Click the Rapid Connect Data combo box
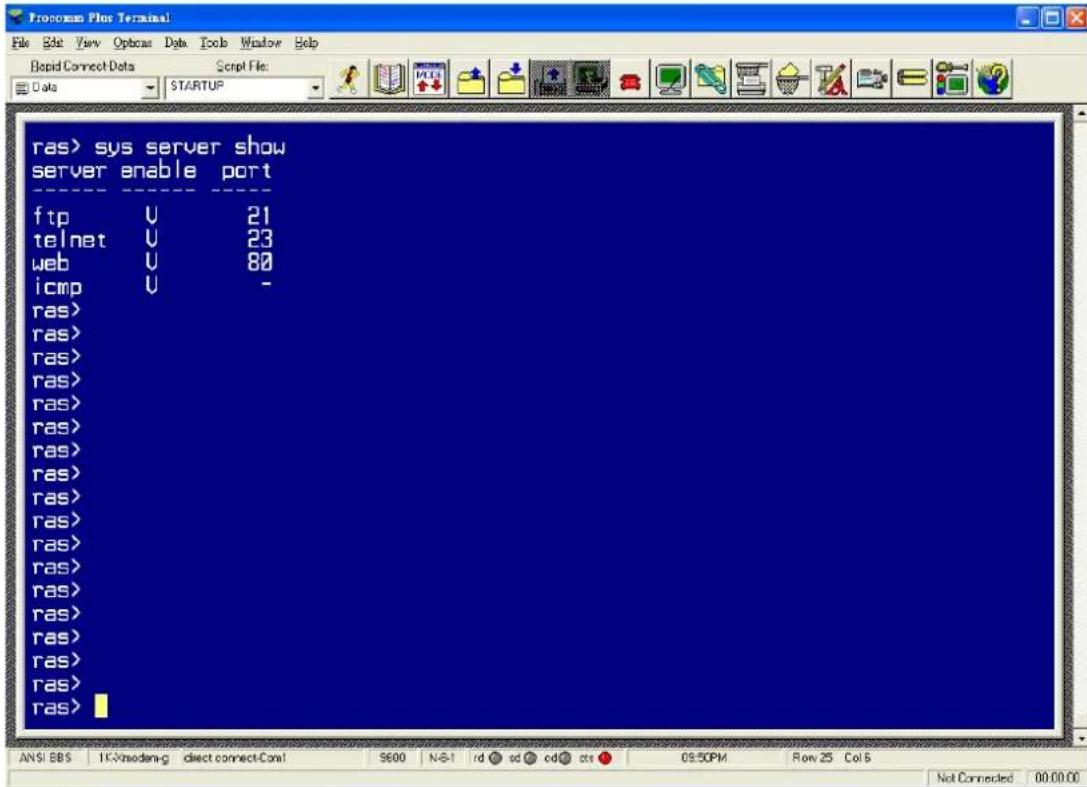This screenshot has height=787, width=1087. (x=85, y=88)
